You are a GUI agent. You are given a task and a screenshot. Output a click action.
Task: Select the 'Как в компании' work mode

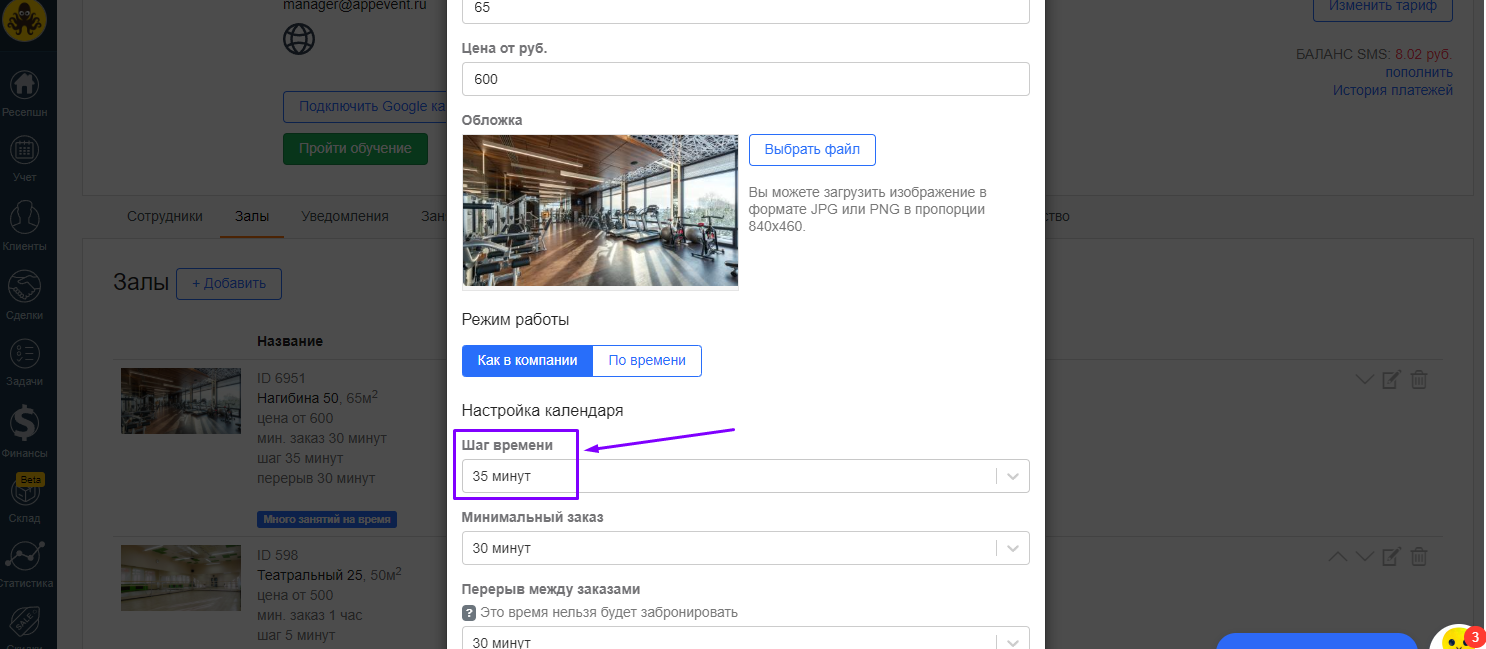point(527,361)
